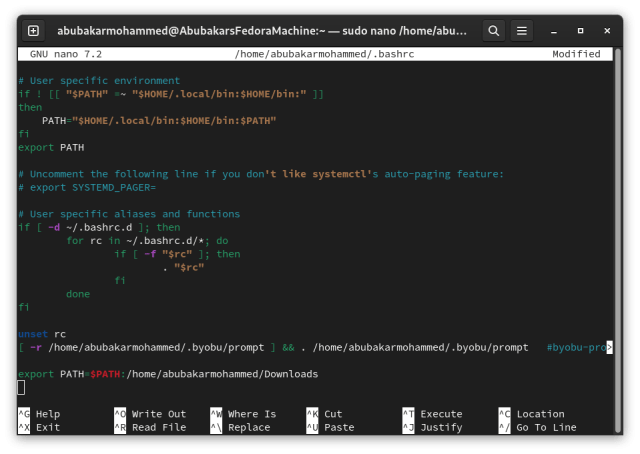This screenshot has height=454, width=640.
Task: Click the standalone 'then' line
Action: point(30,107)
